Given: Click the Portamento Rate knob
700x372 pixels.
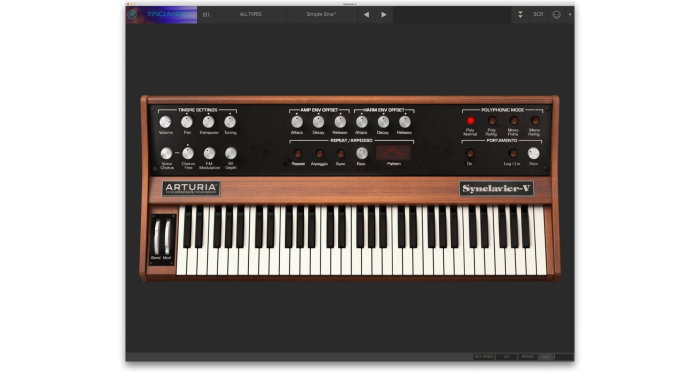Looking at the screenshot, I should pyautogui.click(x=533, y=153).
